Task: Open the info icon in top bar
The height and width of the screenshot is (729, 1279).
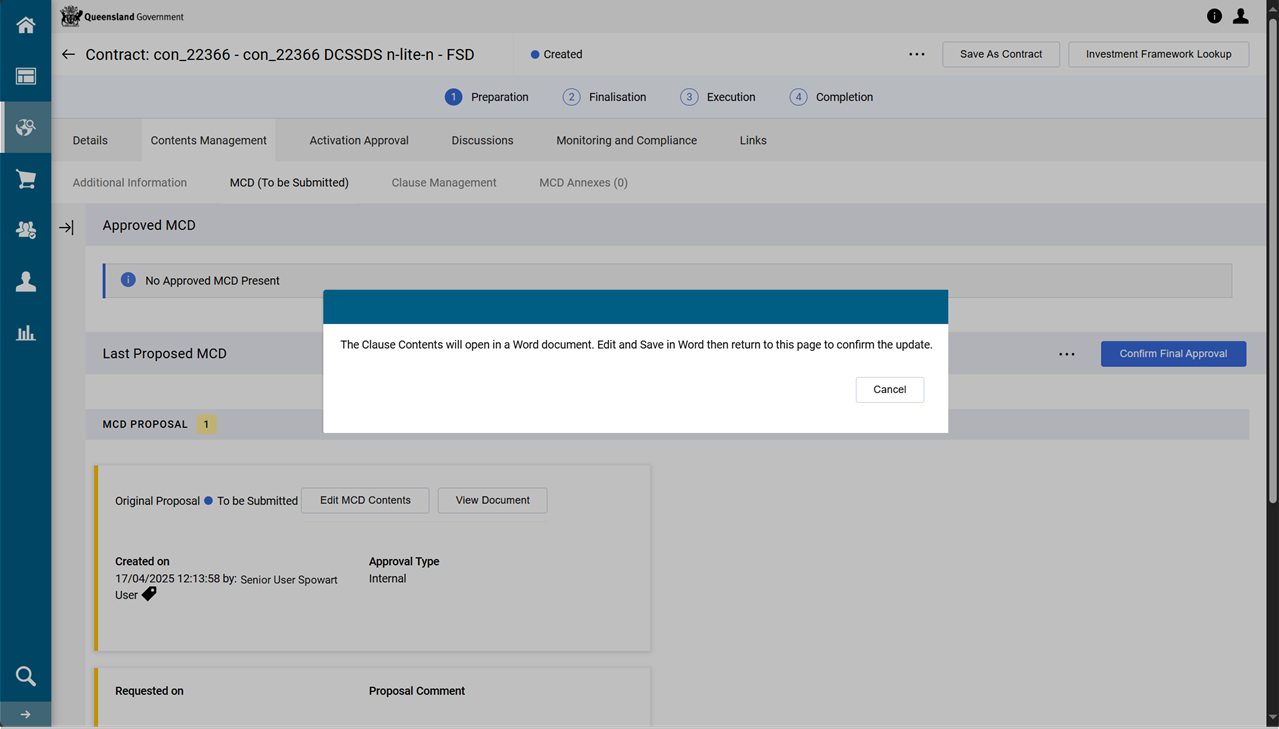Action: tap(1214, 16)
